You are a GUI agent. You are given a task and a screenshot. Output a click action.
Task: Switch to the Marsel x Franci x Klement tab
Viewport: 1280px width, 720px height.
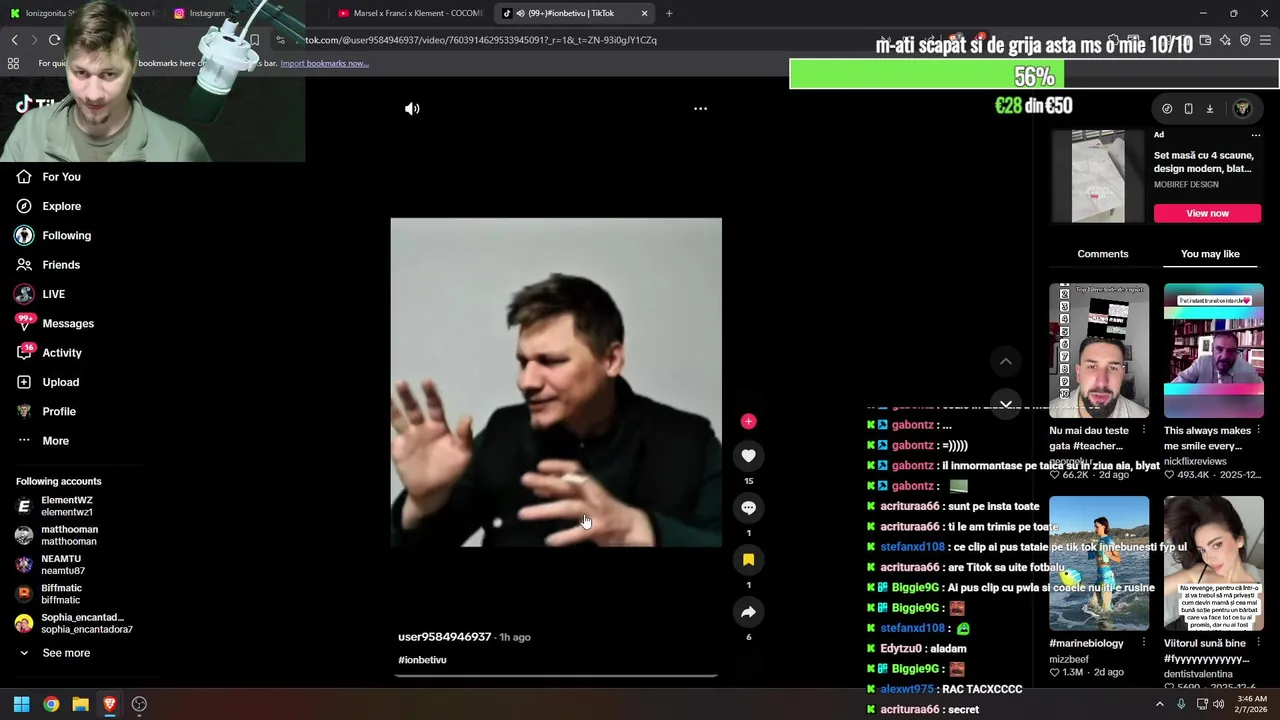click(x=410, y=13)
